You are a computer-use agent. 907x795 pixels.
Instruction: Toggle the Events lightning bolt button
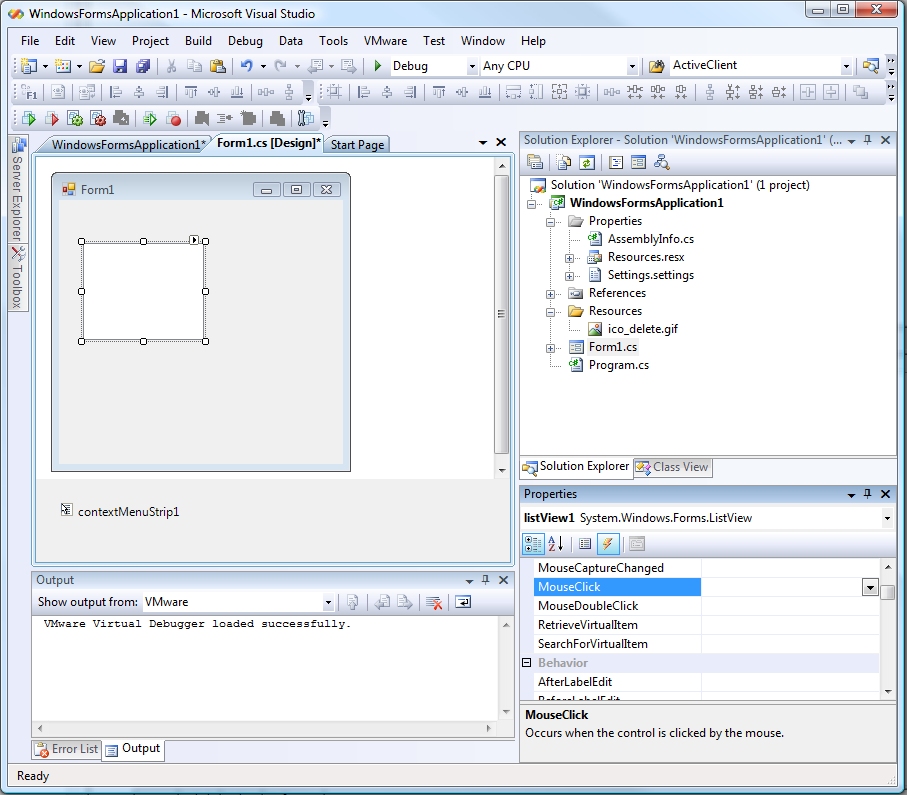pyautogui.click(x=608, y=544)
